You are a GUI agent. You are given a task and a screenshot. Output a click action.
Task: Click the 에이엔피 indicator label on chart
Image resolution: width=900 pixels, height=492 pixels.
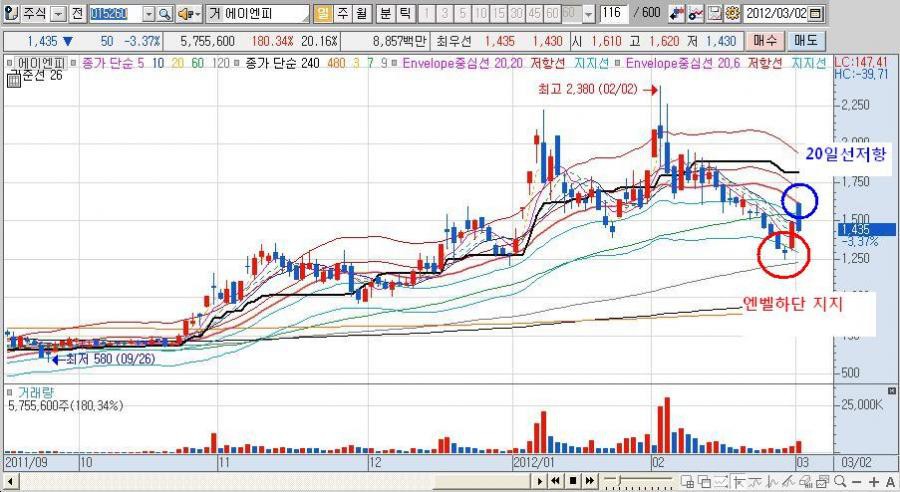[42, 63]
